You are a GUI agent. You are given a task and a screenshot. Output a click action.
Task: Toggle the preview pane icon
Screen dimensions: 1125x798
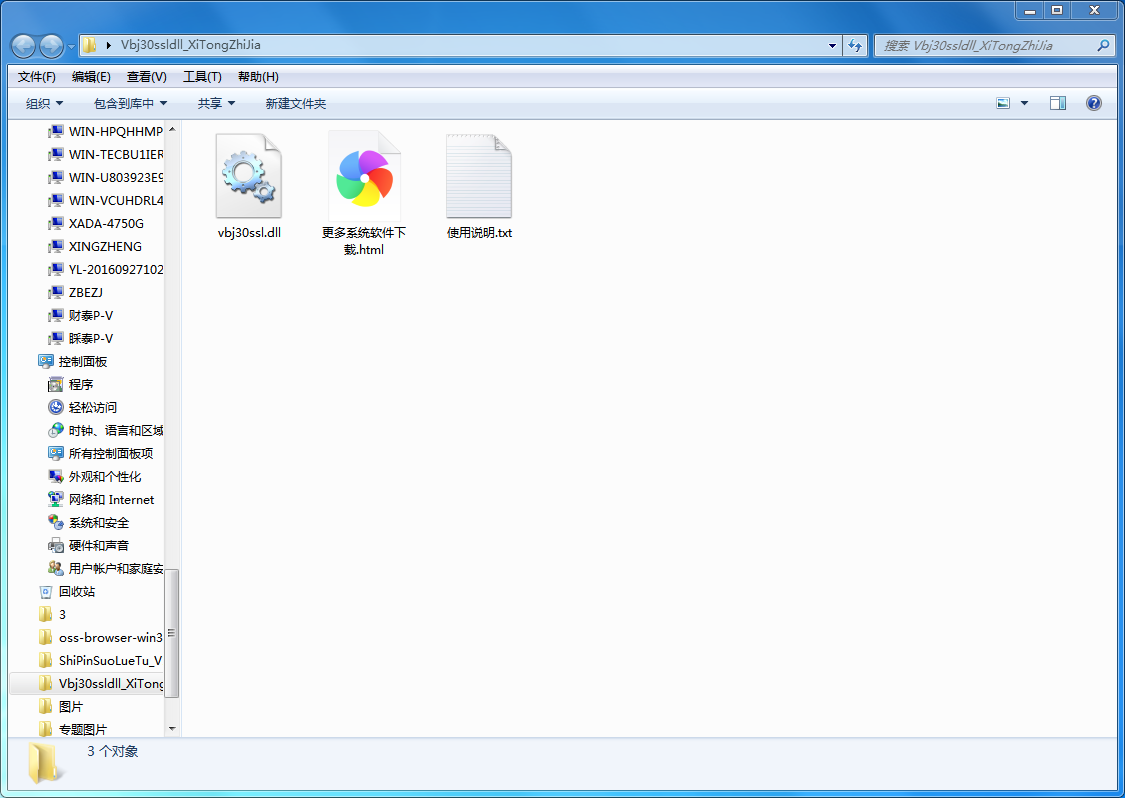[1058, 103]
